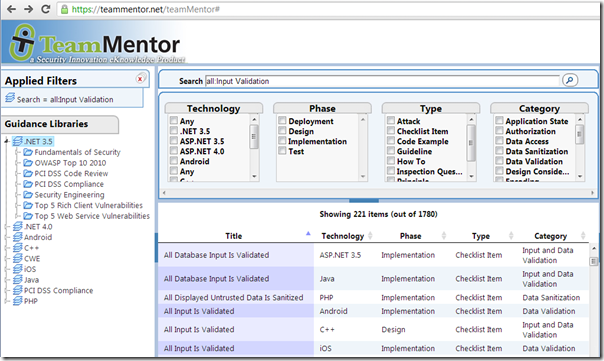This screenshot has width=604, height=361.
Task: Expand the Android tree node
Action: [x=7, y=237]
